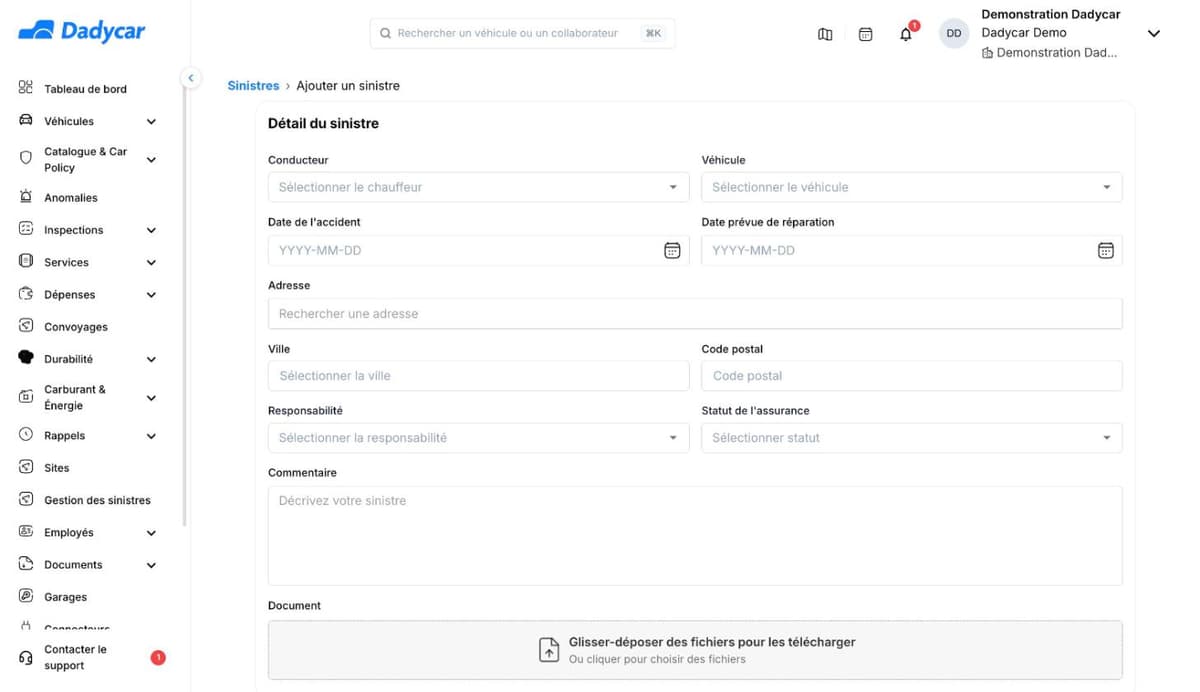The image size is (1200, 692).
Task: Click the Employés sidebar icon
Action: (26, 532)
